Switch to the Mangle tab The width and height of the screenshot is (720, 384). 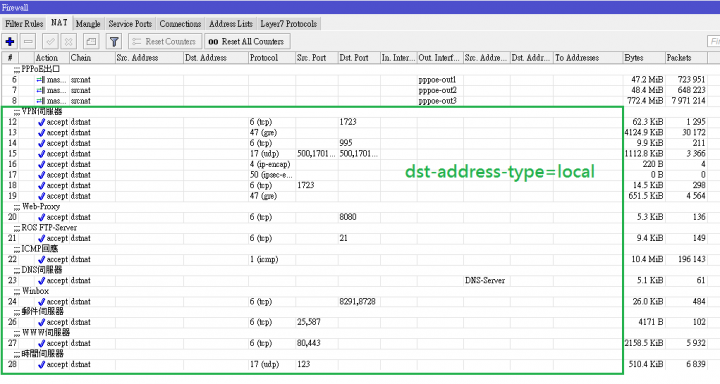(x=88, y=23)
